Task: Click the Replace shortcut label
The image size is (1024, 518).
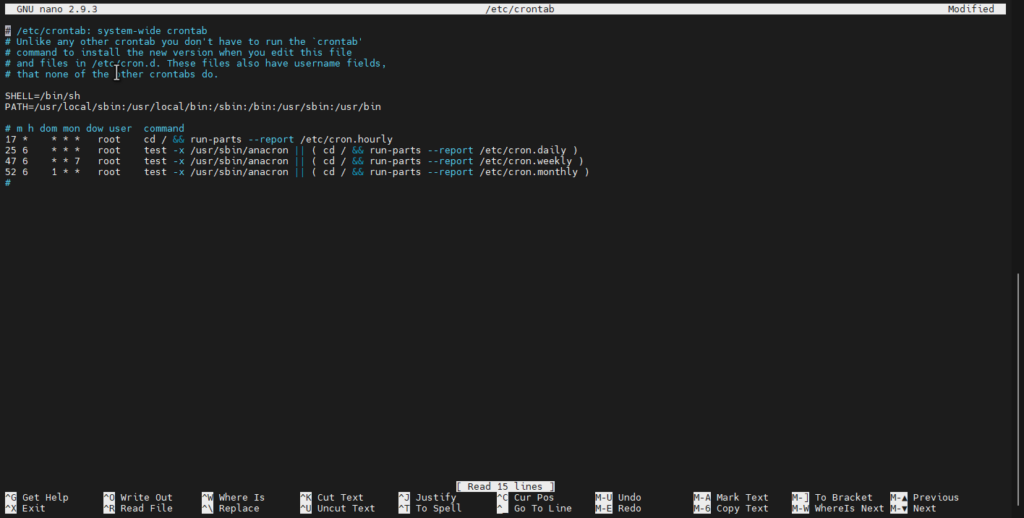Action: (238, 508)
